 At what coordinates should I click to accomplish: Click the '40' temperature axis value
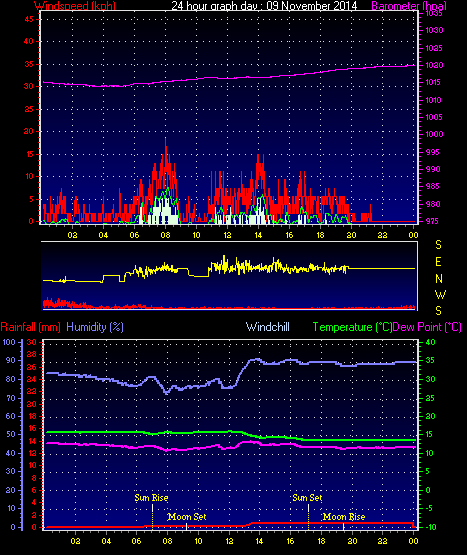pyautogui.click(x=430, y=342)
